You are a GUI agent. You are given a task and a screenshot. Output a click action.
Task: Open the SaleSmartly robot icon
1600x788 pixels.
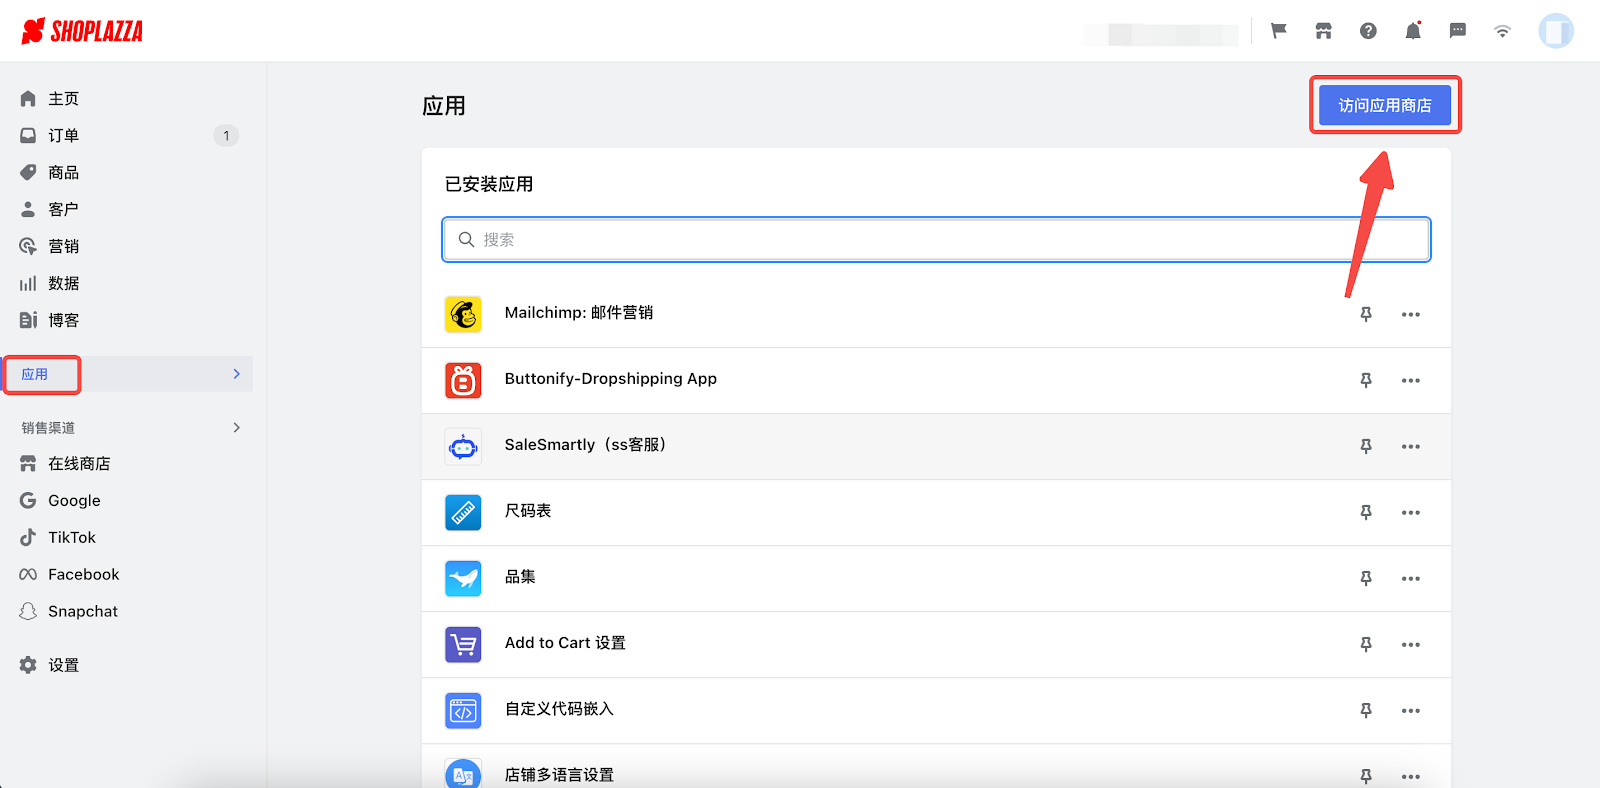(x=463, y=447)
